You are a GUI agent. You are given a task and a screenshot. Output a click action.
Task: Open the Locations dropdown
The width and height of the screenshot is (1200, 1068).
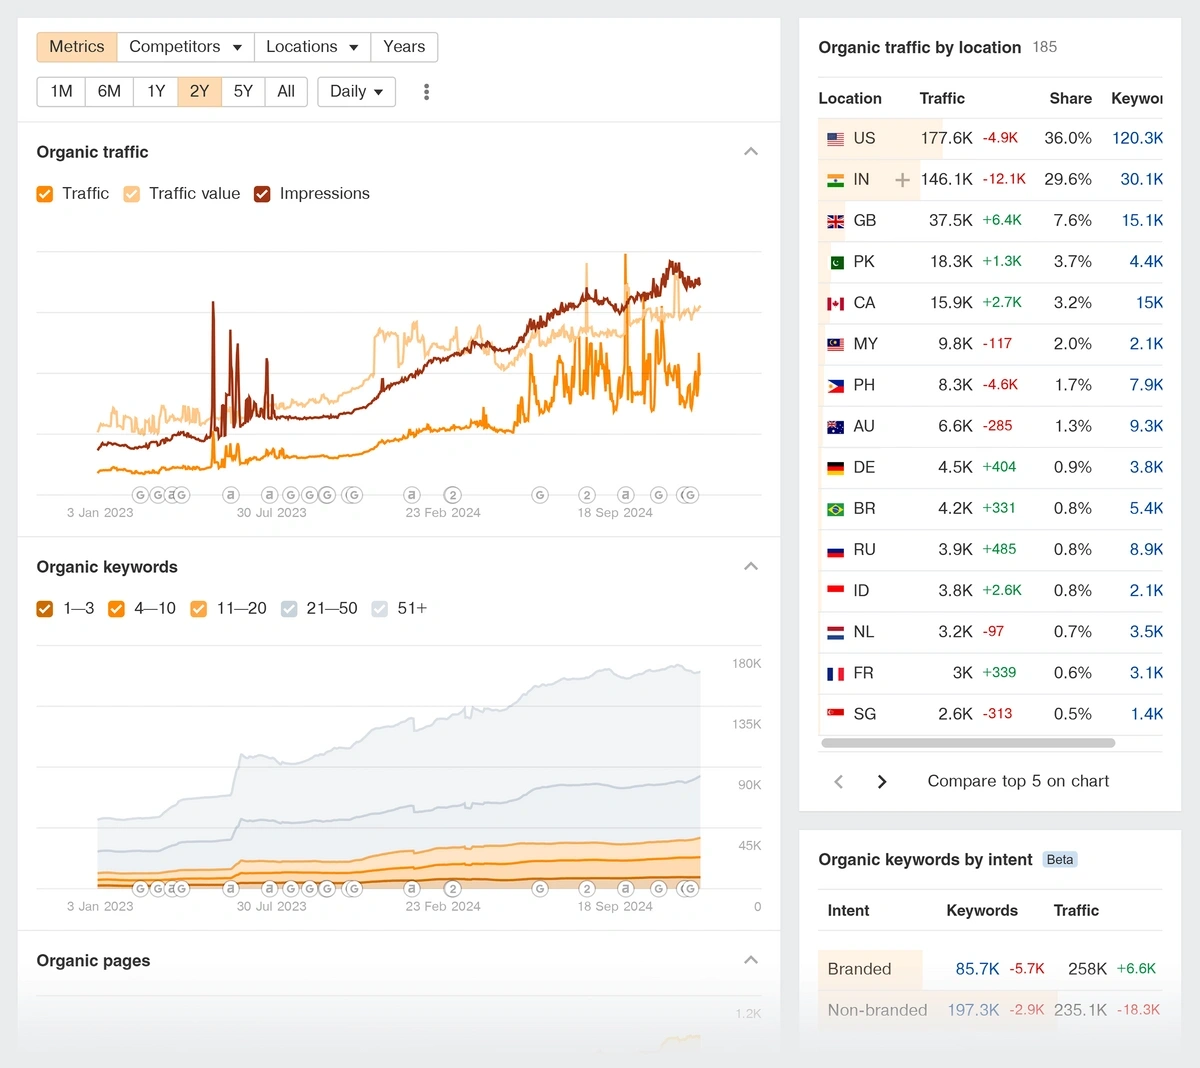312,47
